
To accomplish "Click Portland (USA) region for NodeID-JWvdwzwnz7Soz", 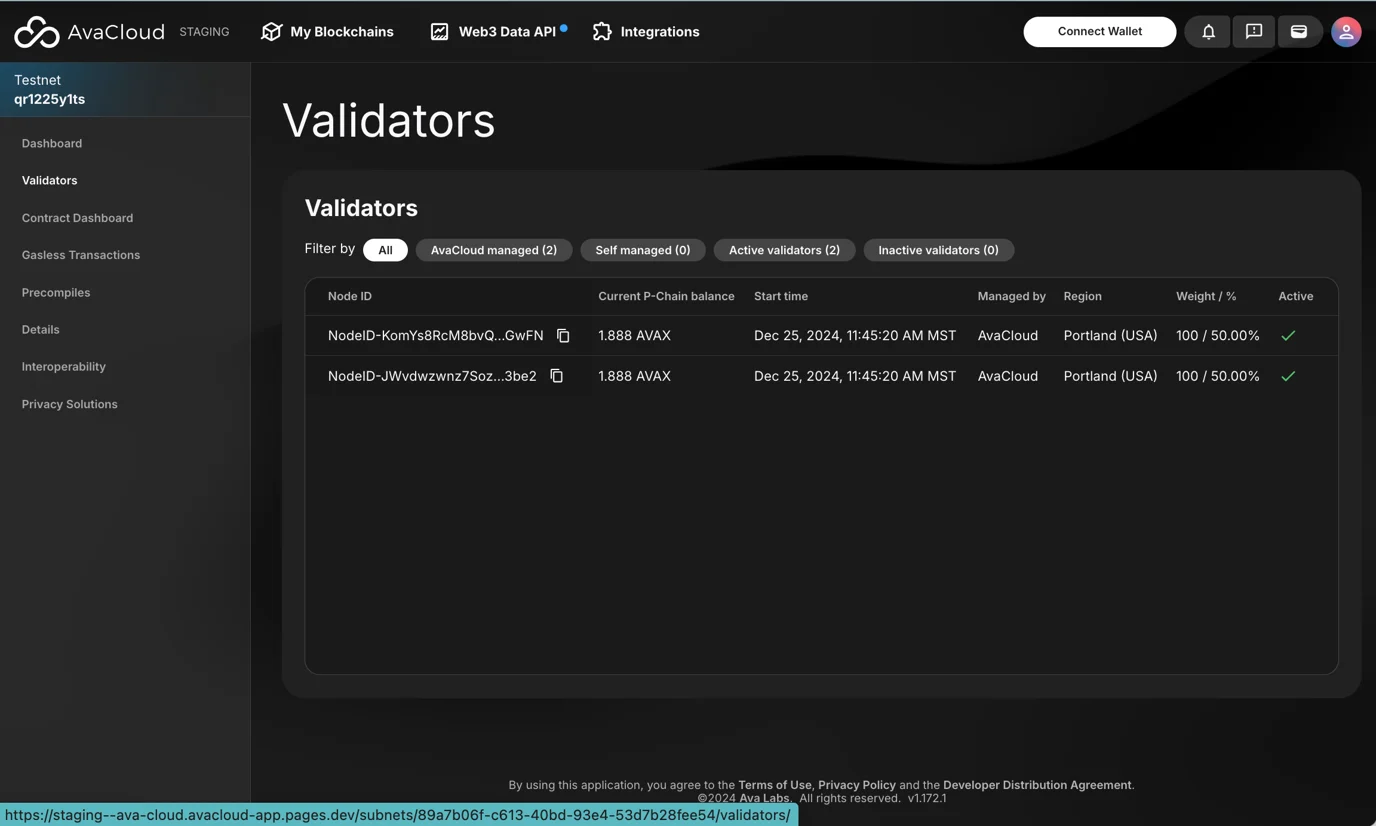I will (x=1111, y=376).
